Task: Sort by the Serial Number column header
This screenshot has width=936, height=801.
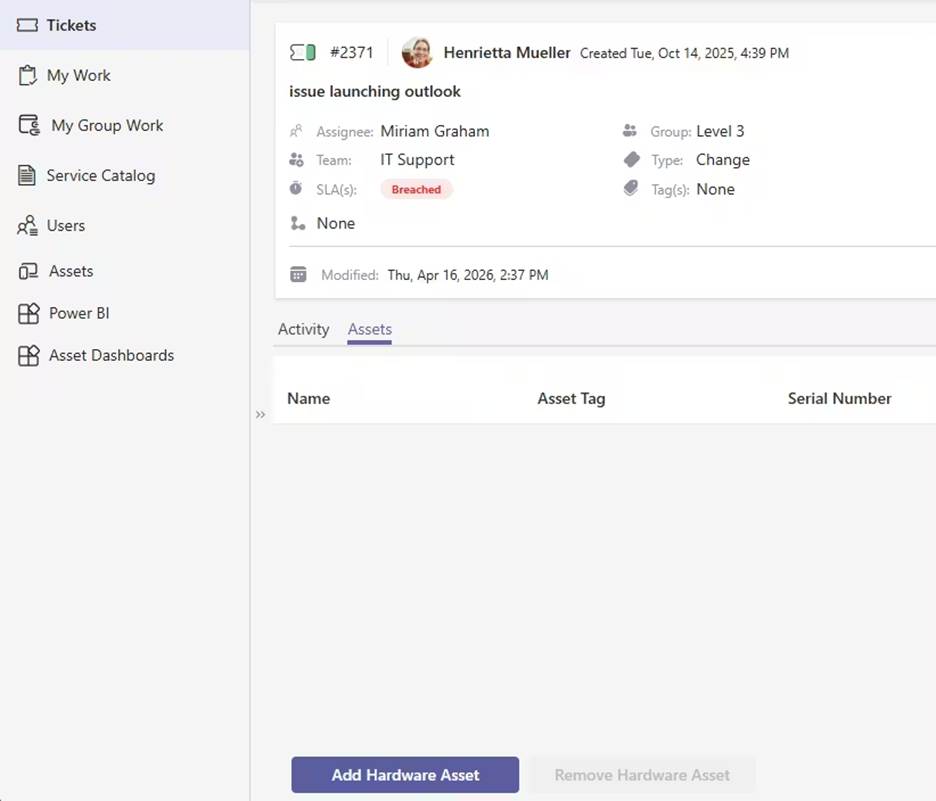Action: pyautogui.click(x=839, y=398)
